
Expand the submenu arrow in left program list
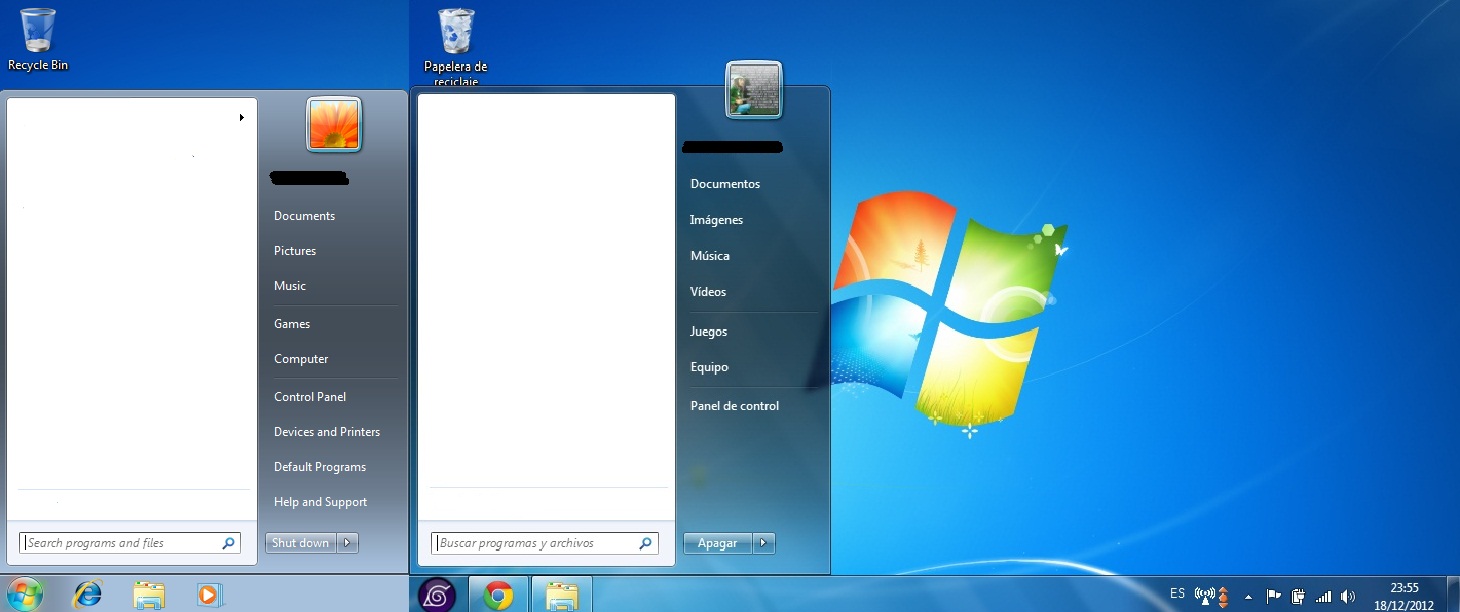241,118
